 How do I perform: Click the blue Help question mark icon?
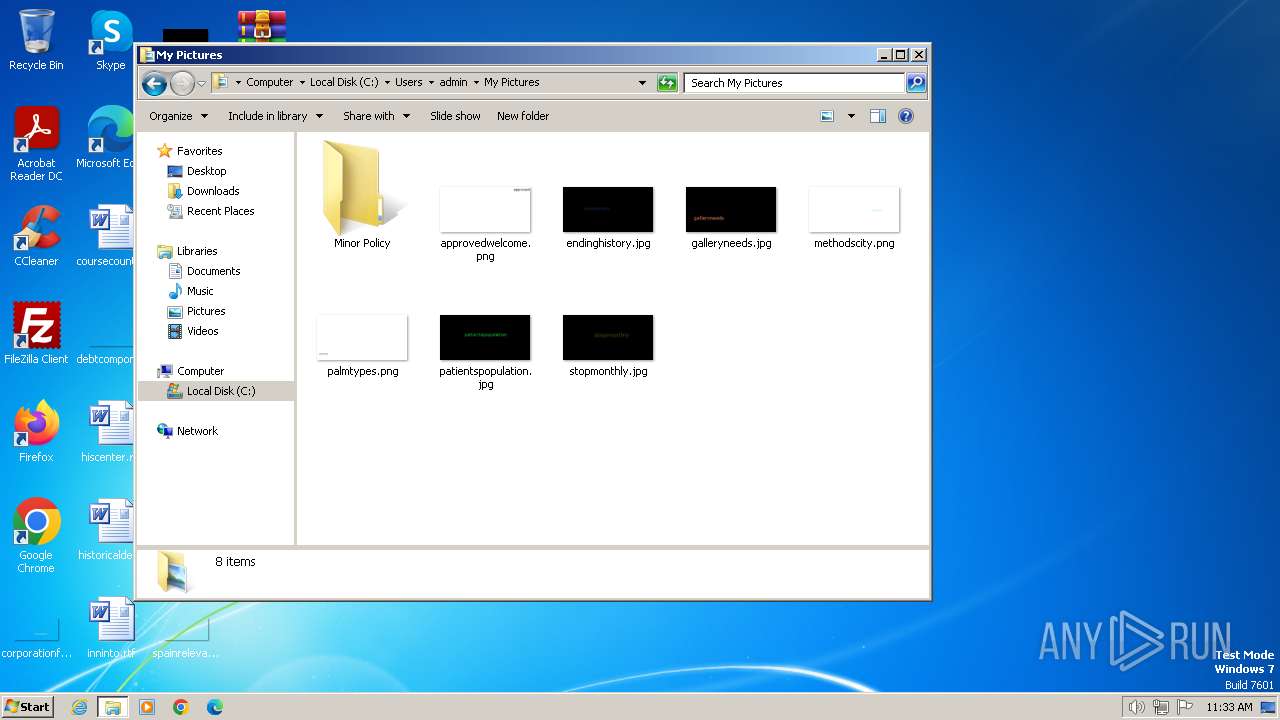[x=906, y=116]
